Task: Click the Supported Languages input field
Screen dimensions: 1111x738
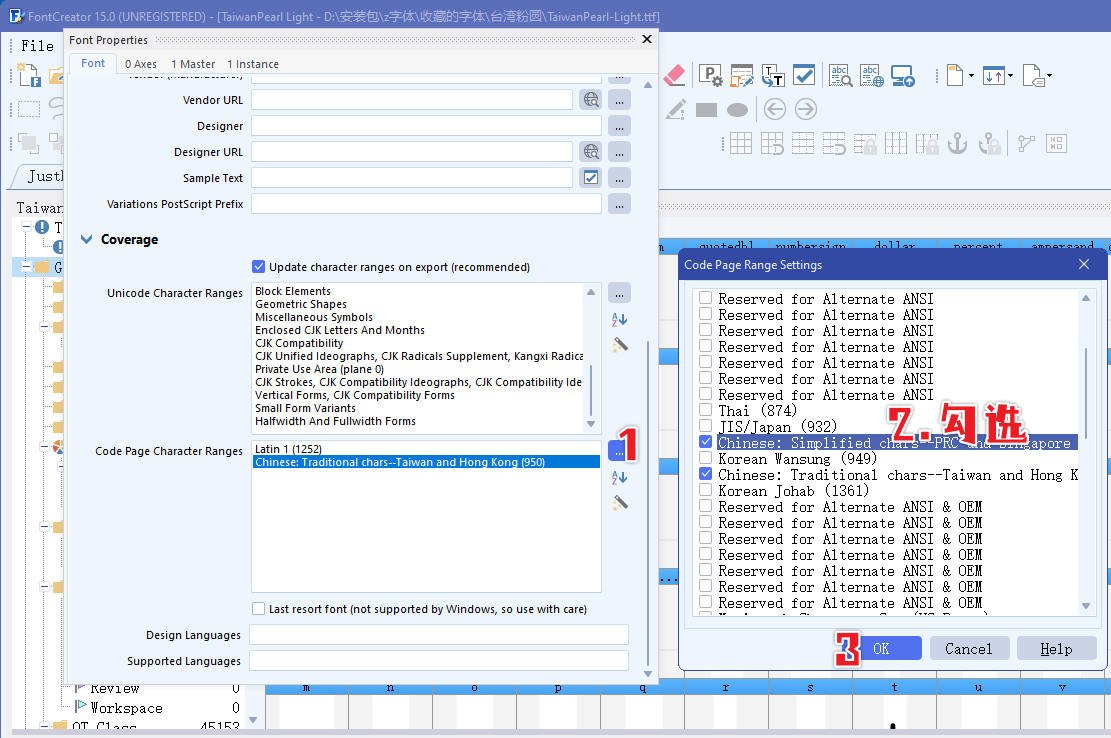Action: click(x=439, y=661)
